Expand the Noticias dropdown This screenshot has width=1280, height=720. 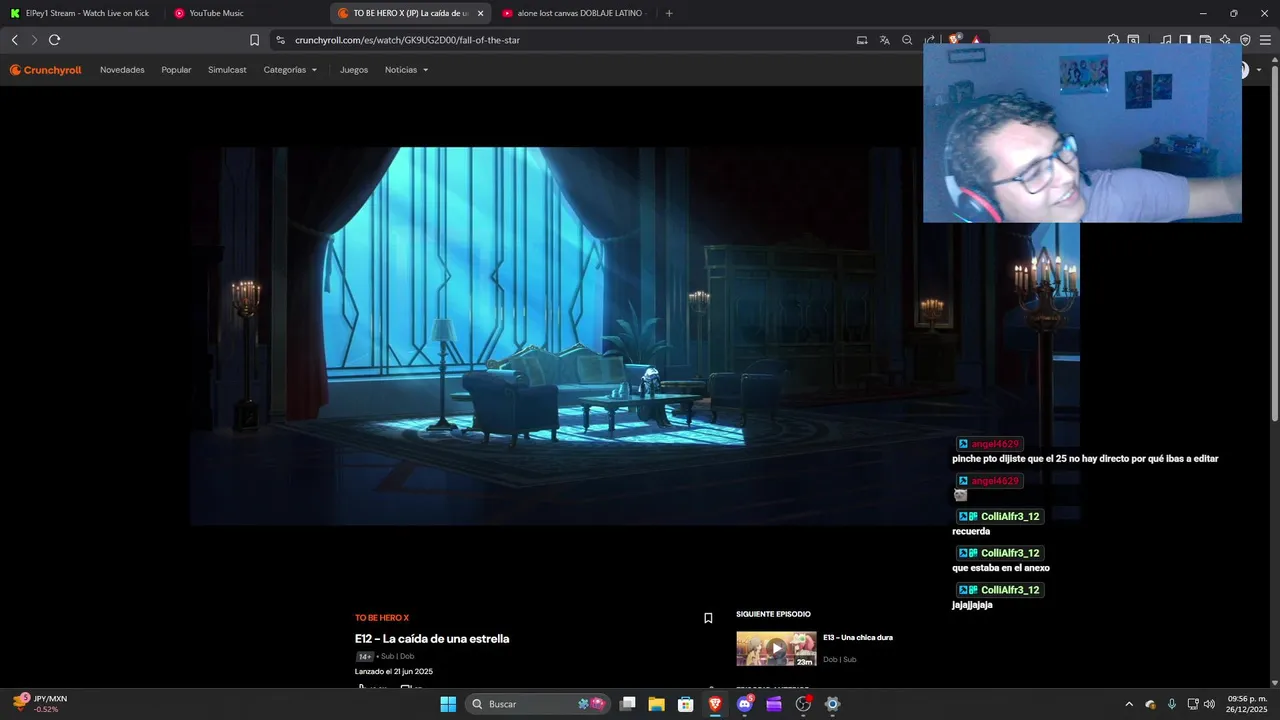coord(406,70)
